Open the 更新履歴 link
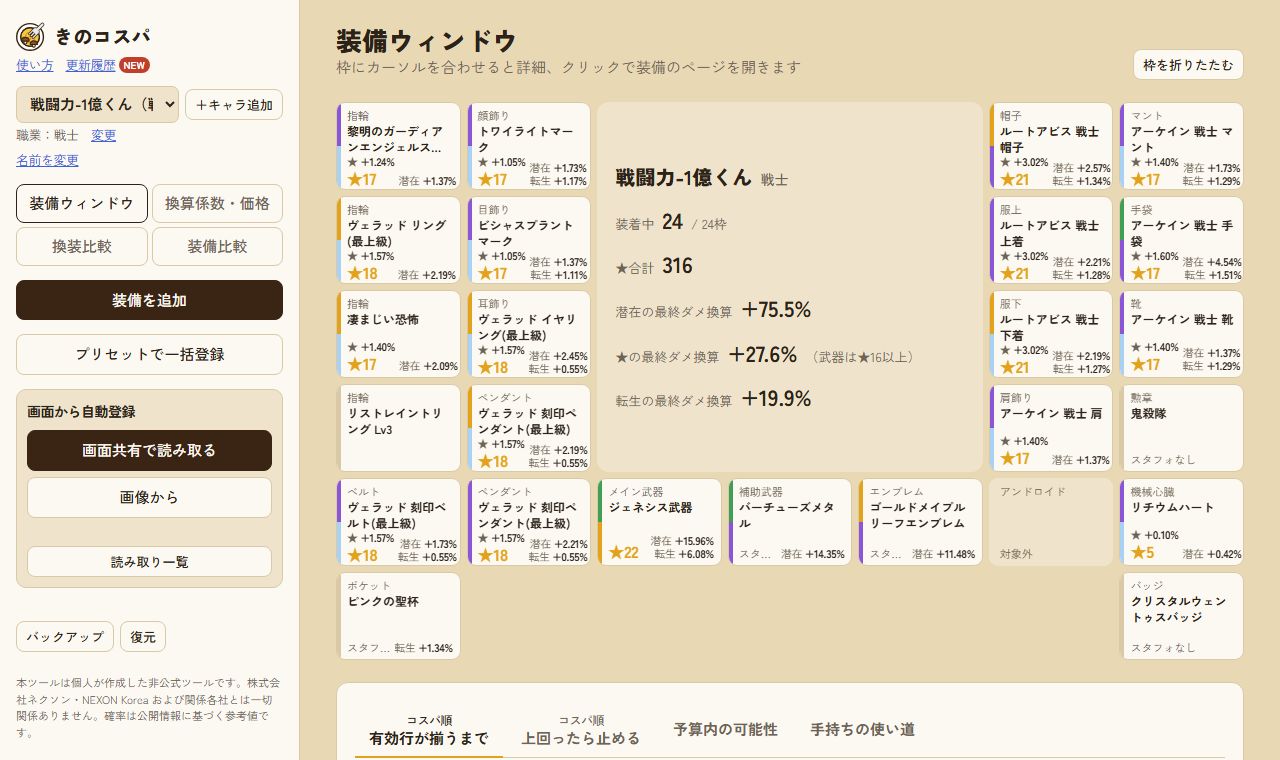Image resolution: width=1280 pixels, height=760 pixels. 91,65
